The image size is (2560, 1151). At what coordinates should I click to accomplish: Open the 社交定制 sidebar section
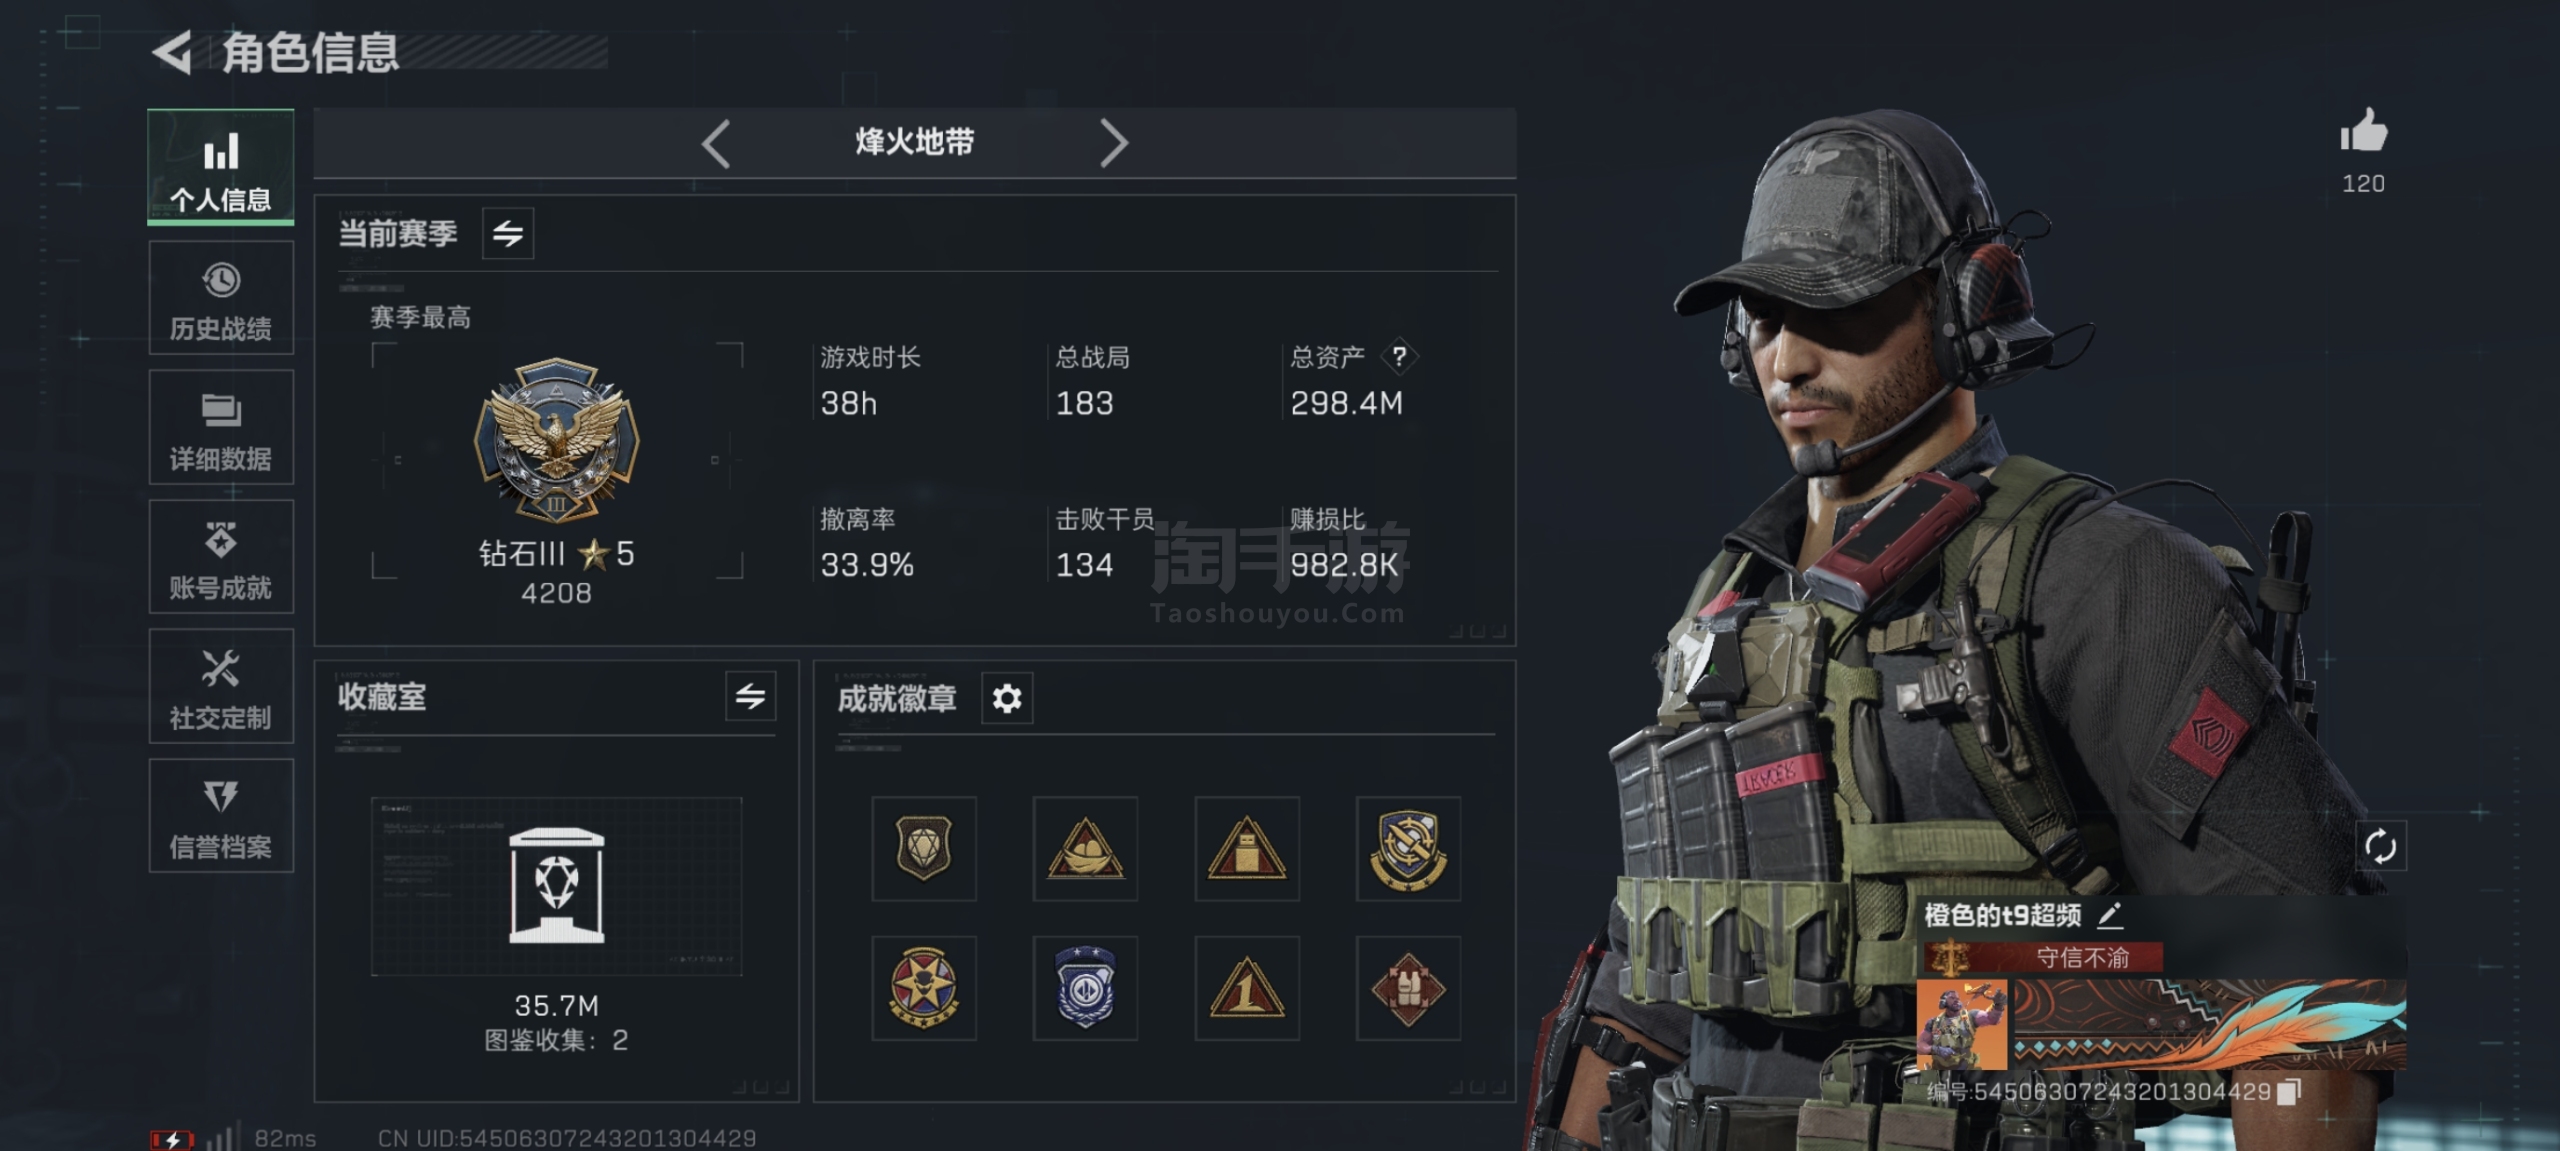(221, 687)
